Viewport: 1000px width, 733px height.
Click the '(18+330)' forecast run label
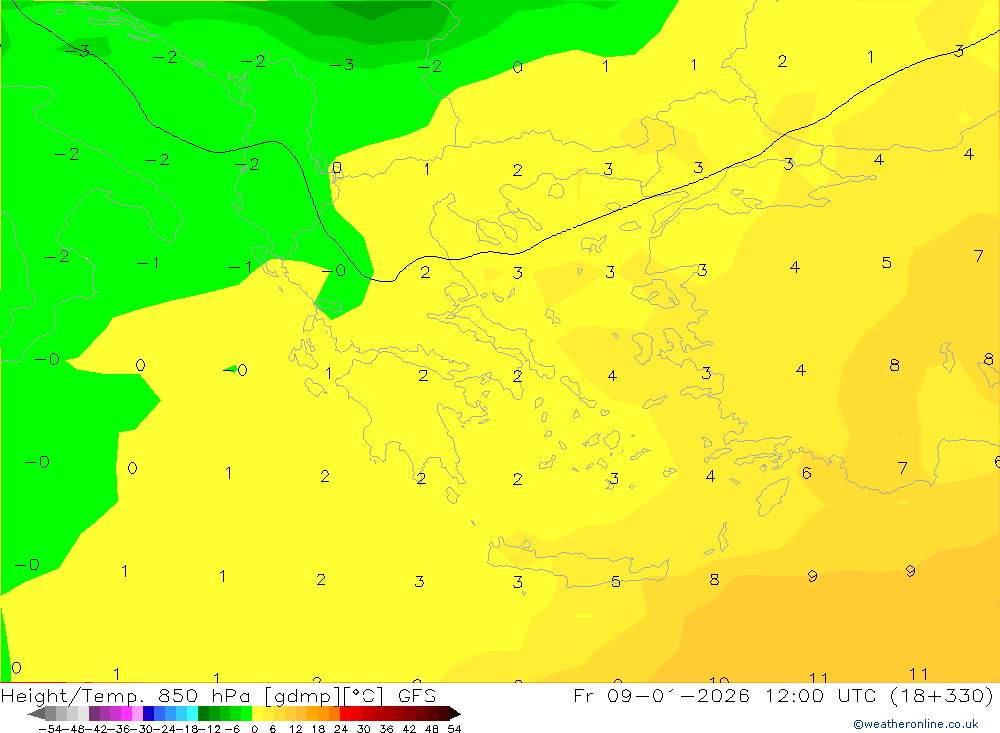(941, 695)
